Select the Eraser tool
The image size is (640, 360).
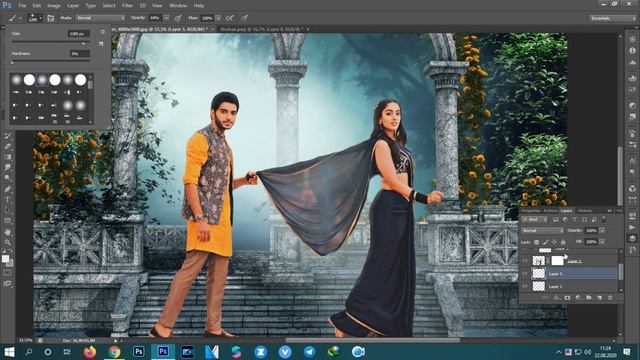coord(7,146)
